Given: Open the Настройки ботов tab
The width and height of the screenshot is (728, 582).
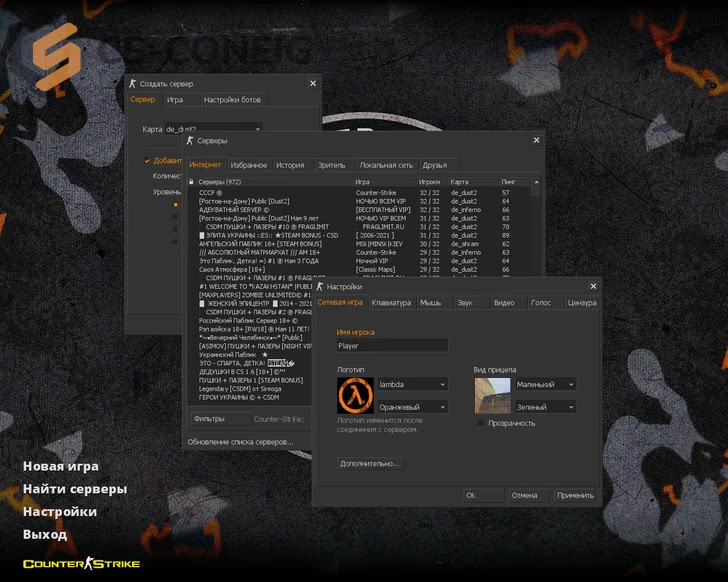Looking at the screenshot, I should tap(232, 100).
